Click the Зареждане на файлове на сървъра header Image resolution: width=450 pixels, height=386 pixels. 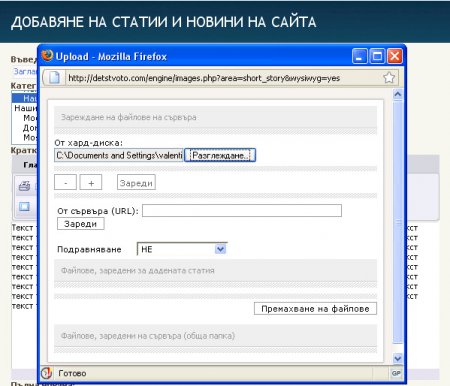coord(215,117)
